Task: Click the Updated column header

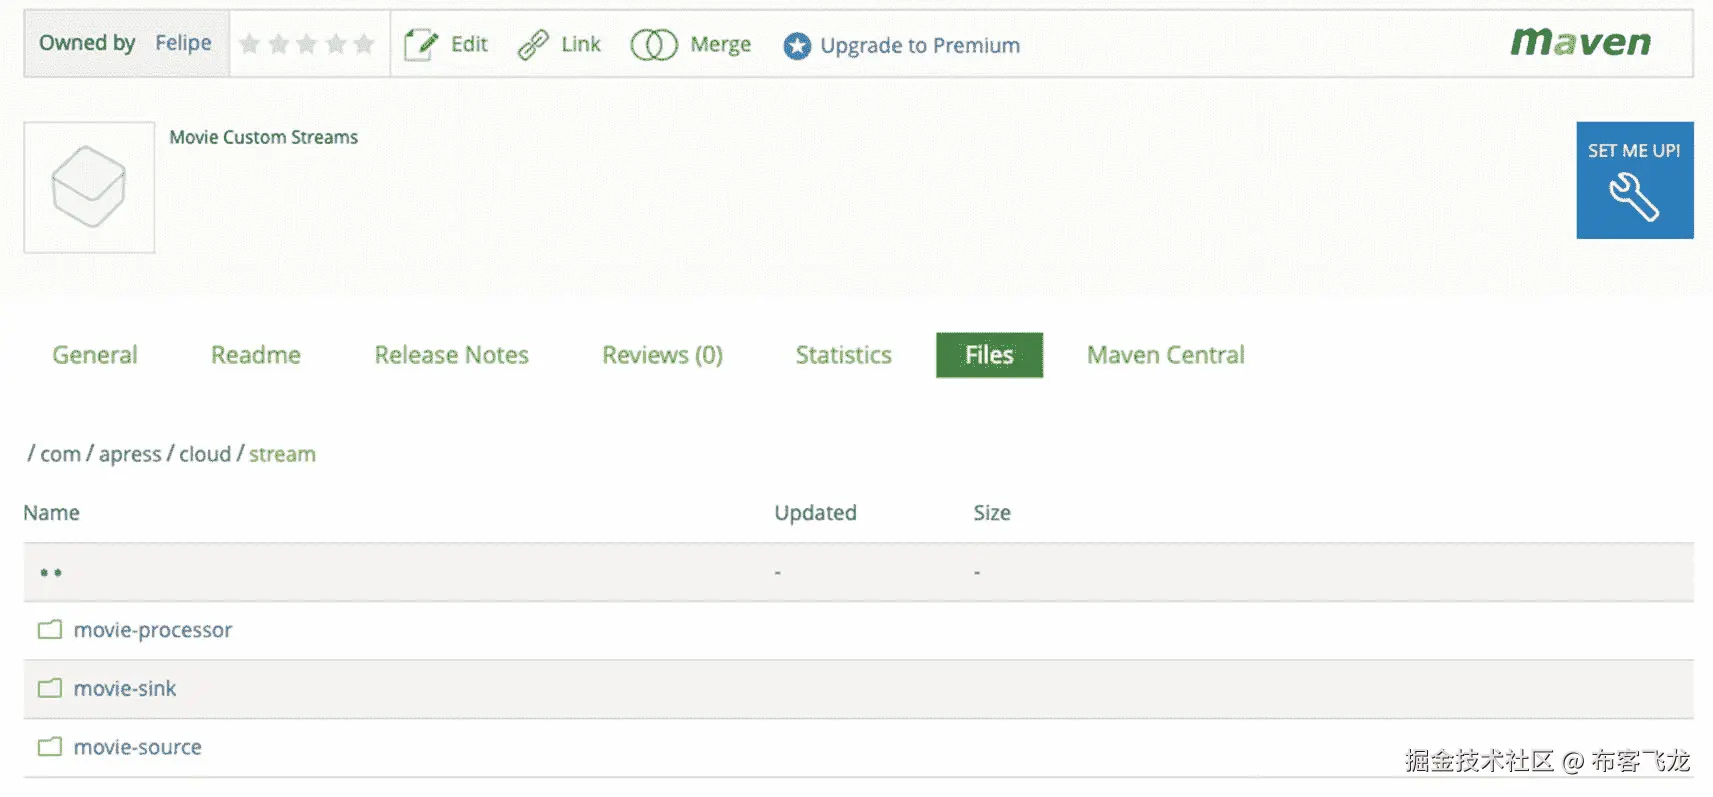Action: (816, 513)
